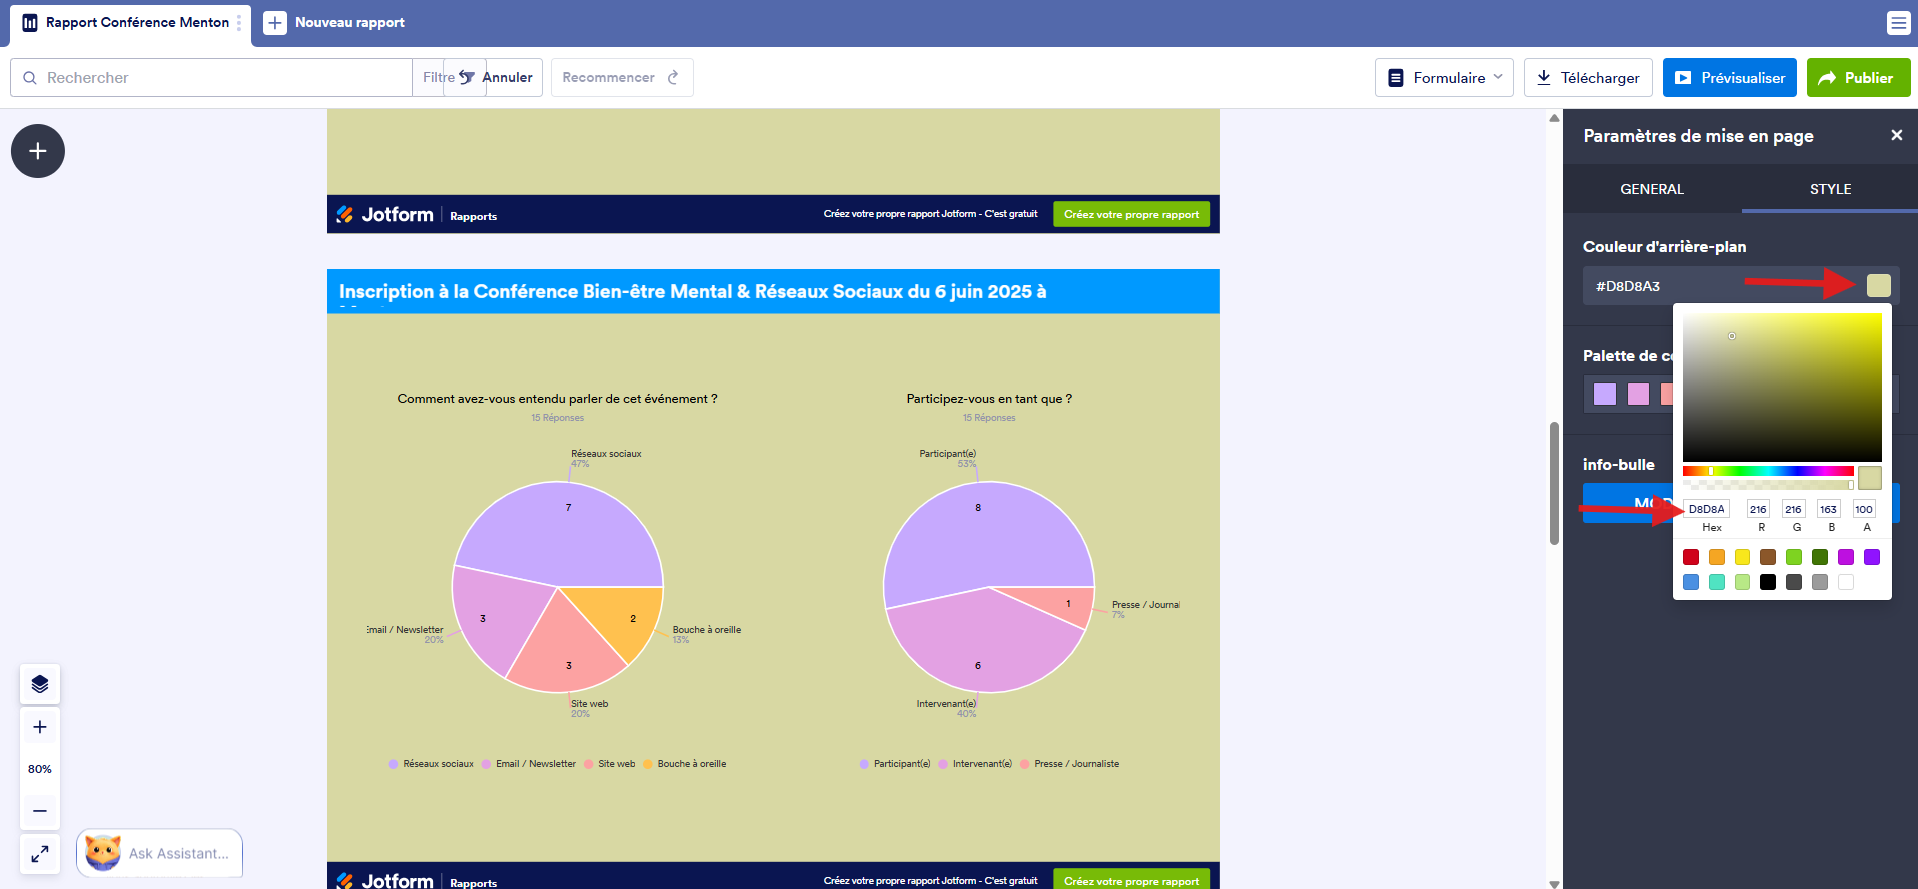Screen dimensions: 1918x889
Task: Close the Paramètres de mise en page panel
Action: 1896,135
